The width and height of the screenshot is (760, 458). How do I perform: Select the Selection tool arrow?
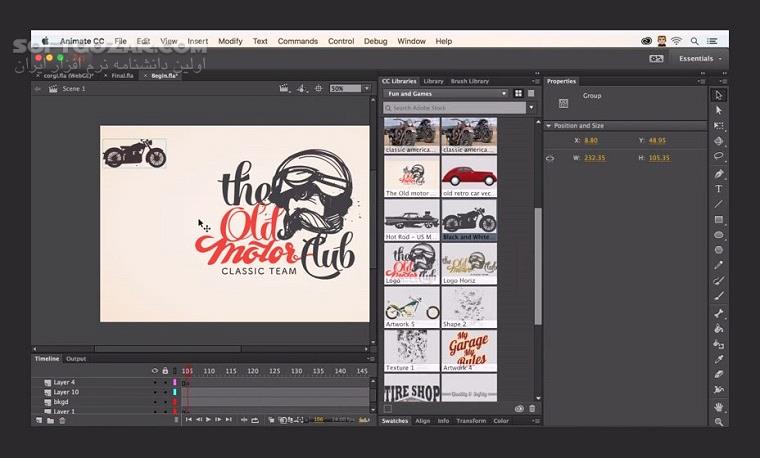tap(719, 95)
